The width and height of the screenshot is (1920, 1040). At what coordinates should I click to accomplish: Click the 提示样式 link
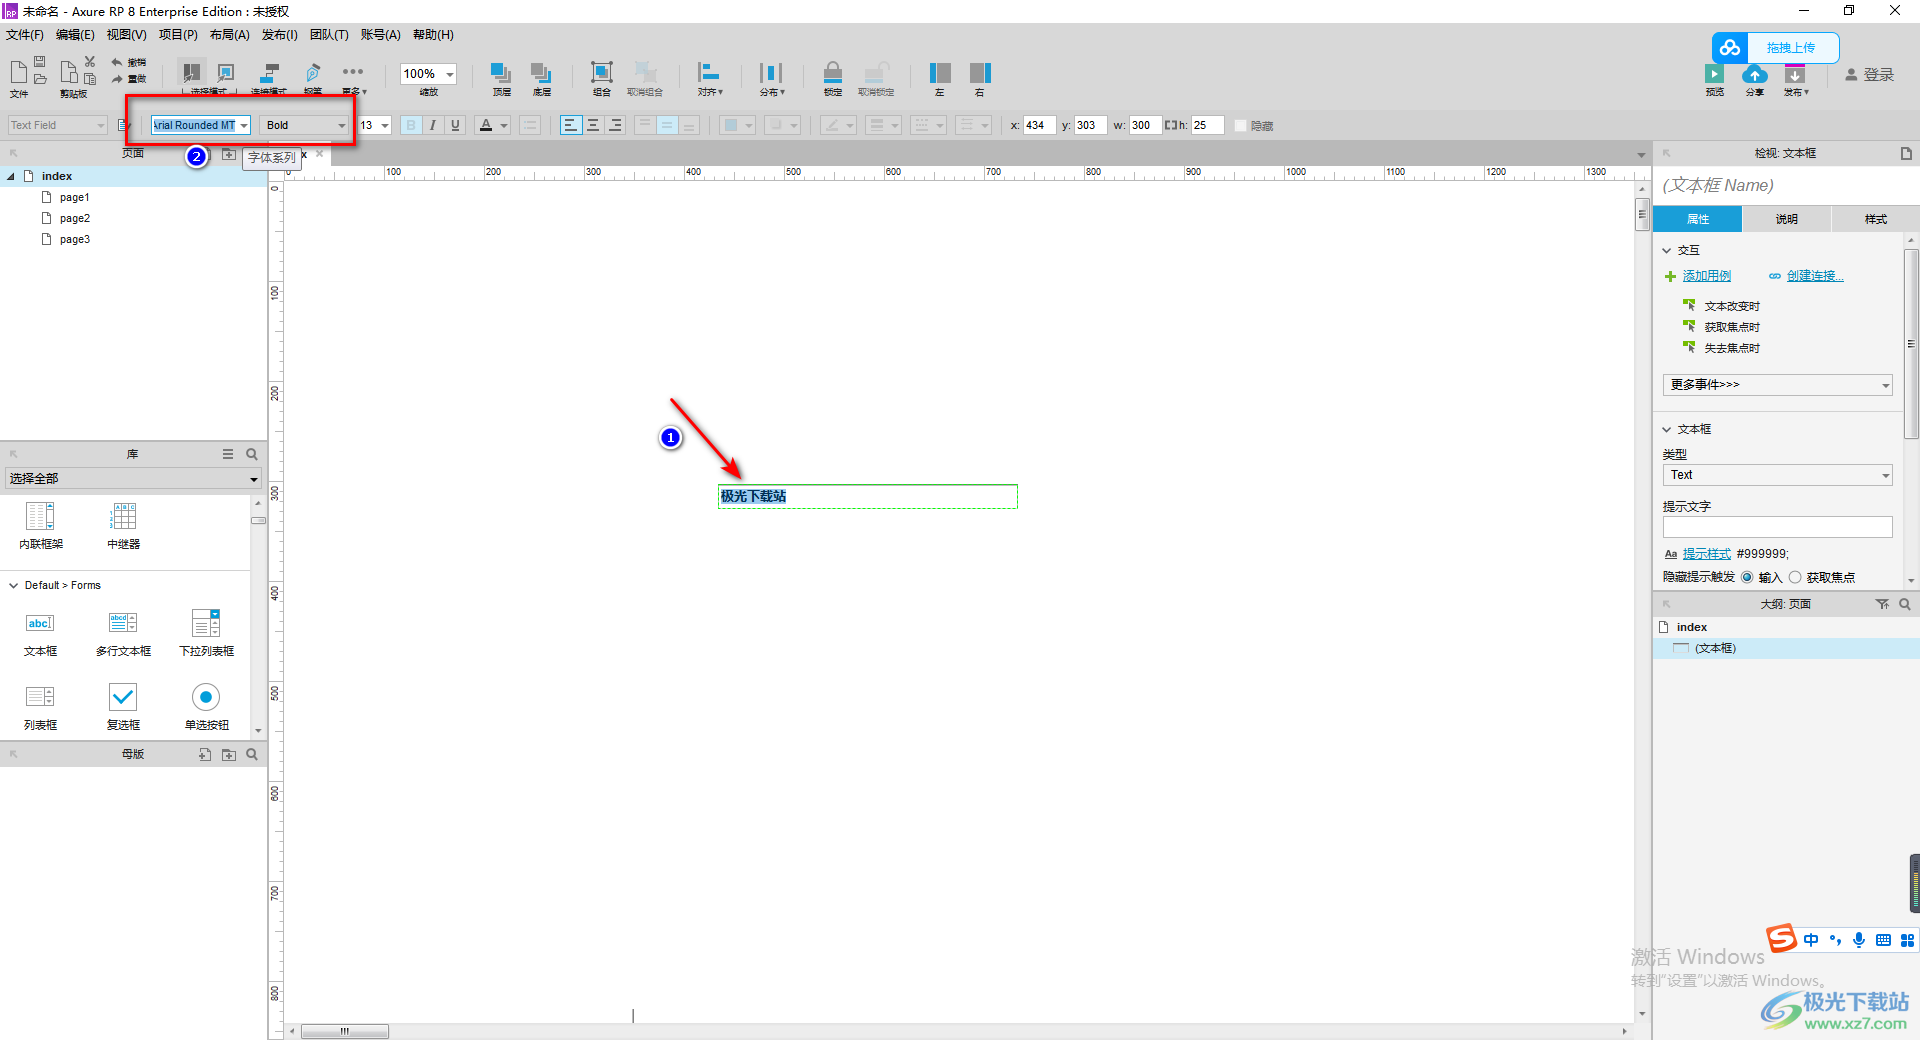coord(1707,554)
